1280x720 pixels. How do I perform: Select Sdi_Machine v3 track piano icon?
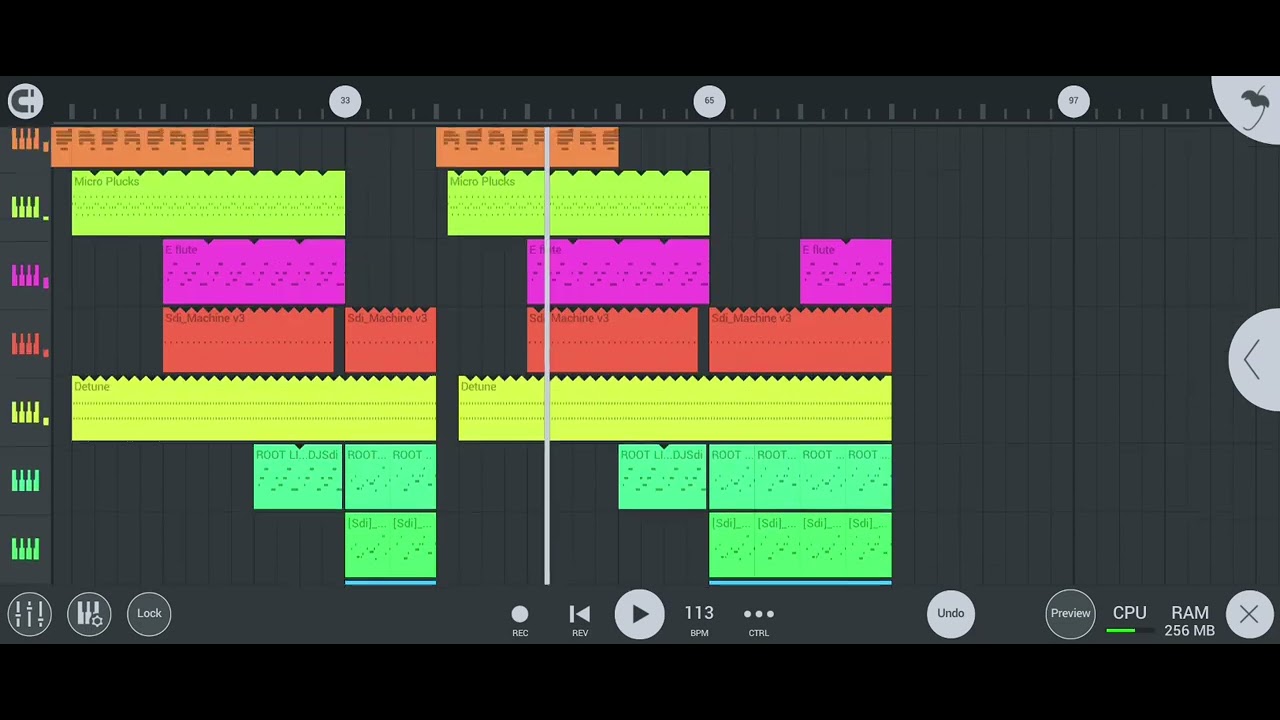[x=27, y=343]
